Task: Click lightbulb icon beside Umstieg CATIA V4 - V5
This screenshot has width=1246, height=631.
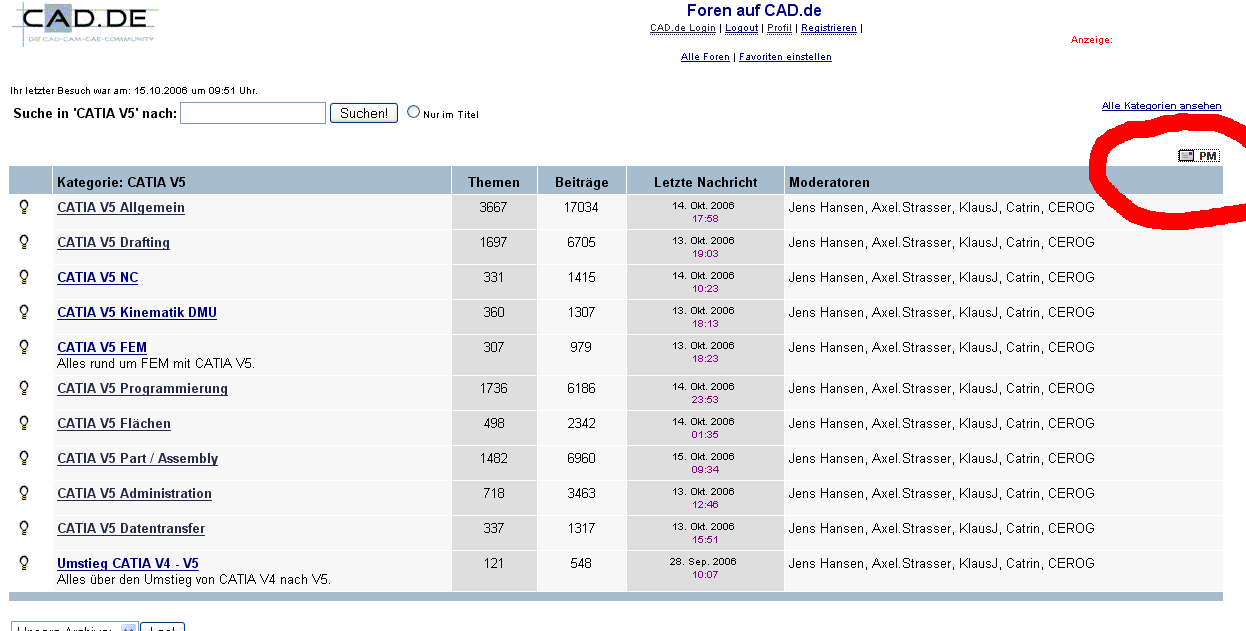Action: pos(24,563)
